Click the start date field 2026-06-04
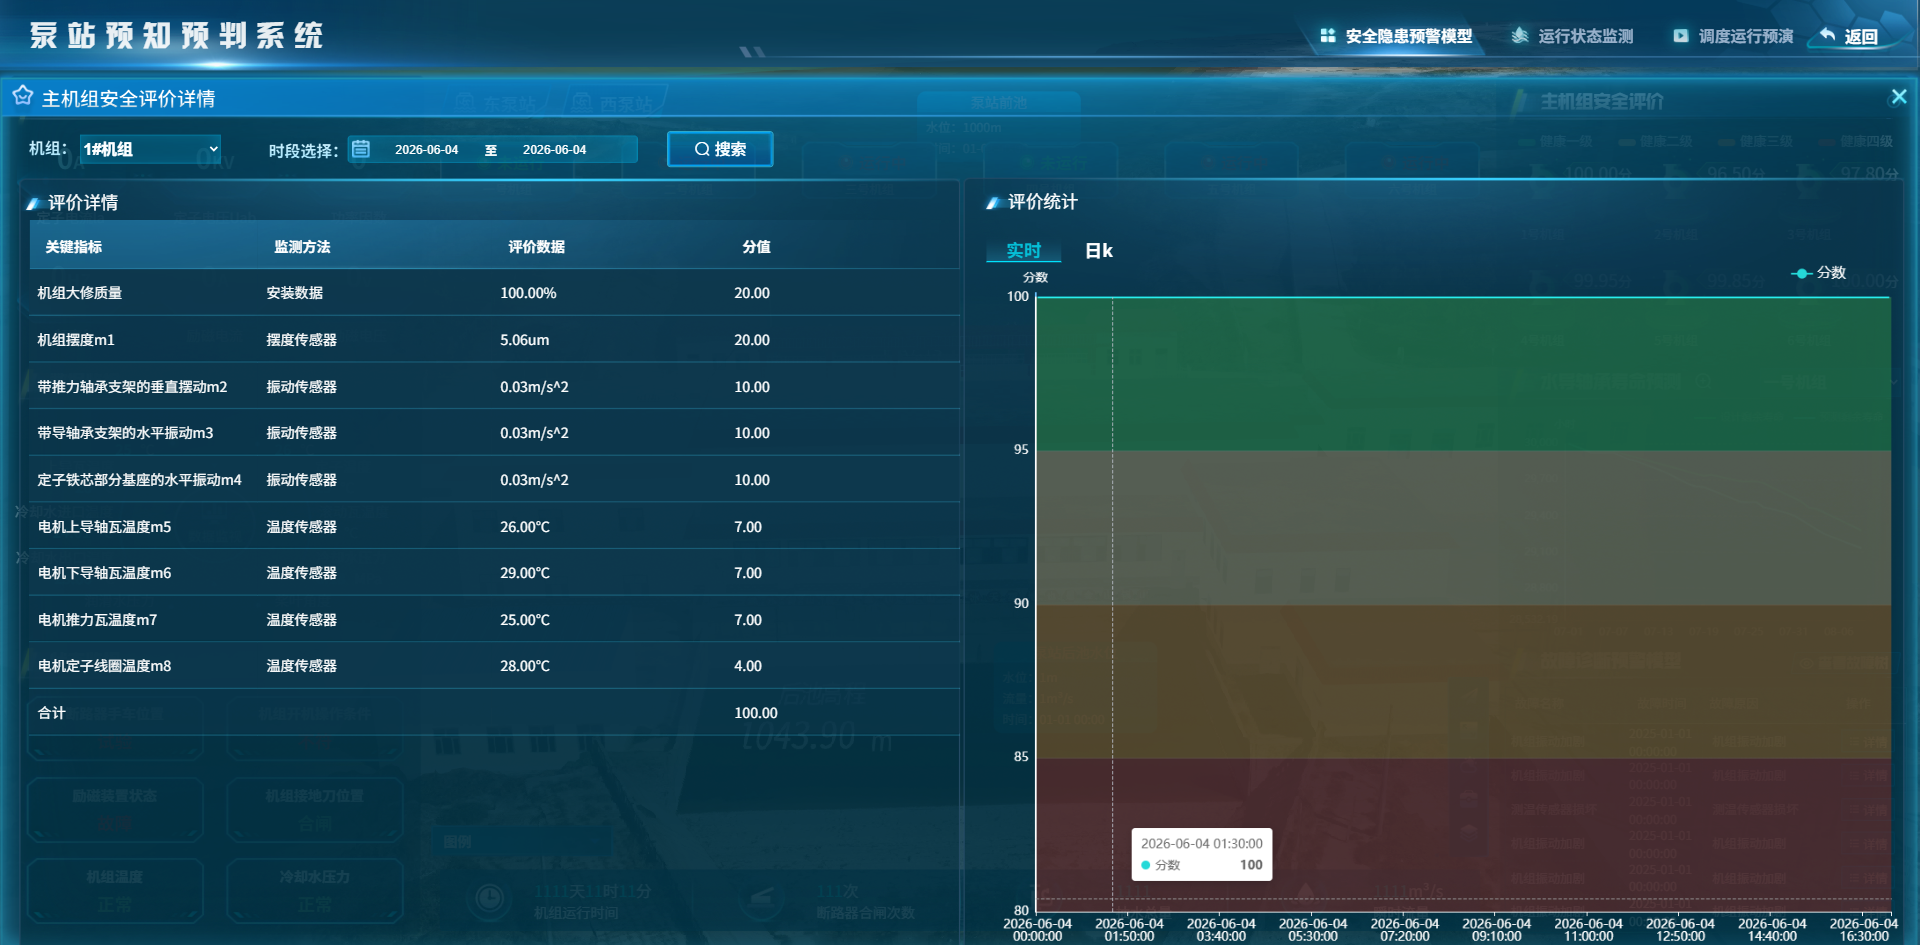The height and width of the screenshot is (945, 1920). click(x=427, y=149)
